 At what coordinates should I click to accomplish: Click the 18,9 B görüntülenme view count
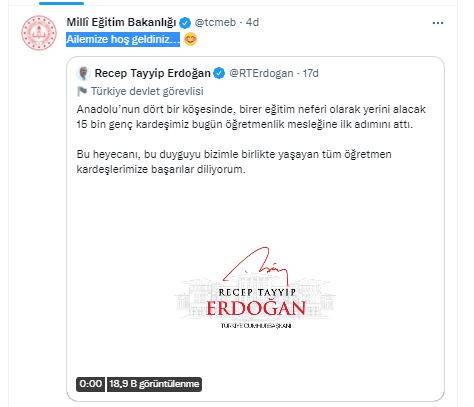154,384
